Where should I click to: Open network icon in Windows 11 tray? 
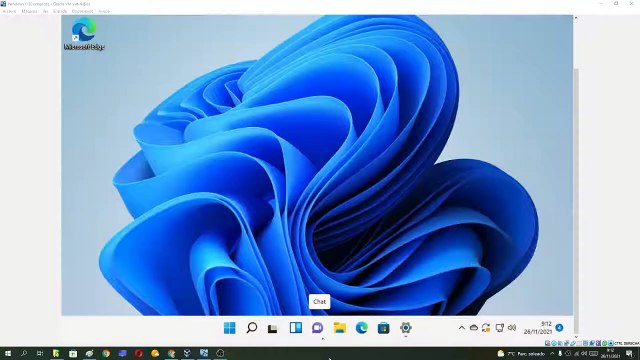point(499,328)
